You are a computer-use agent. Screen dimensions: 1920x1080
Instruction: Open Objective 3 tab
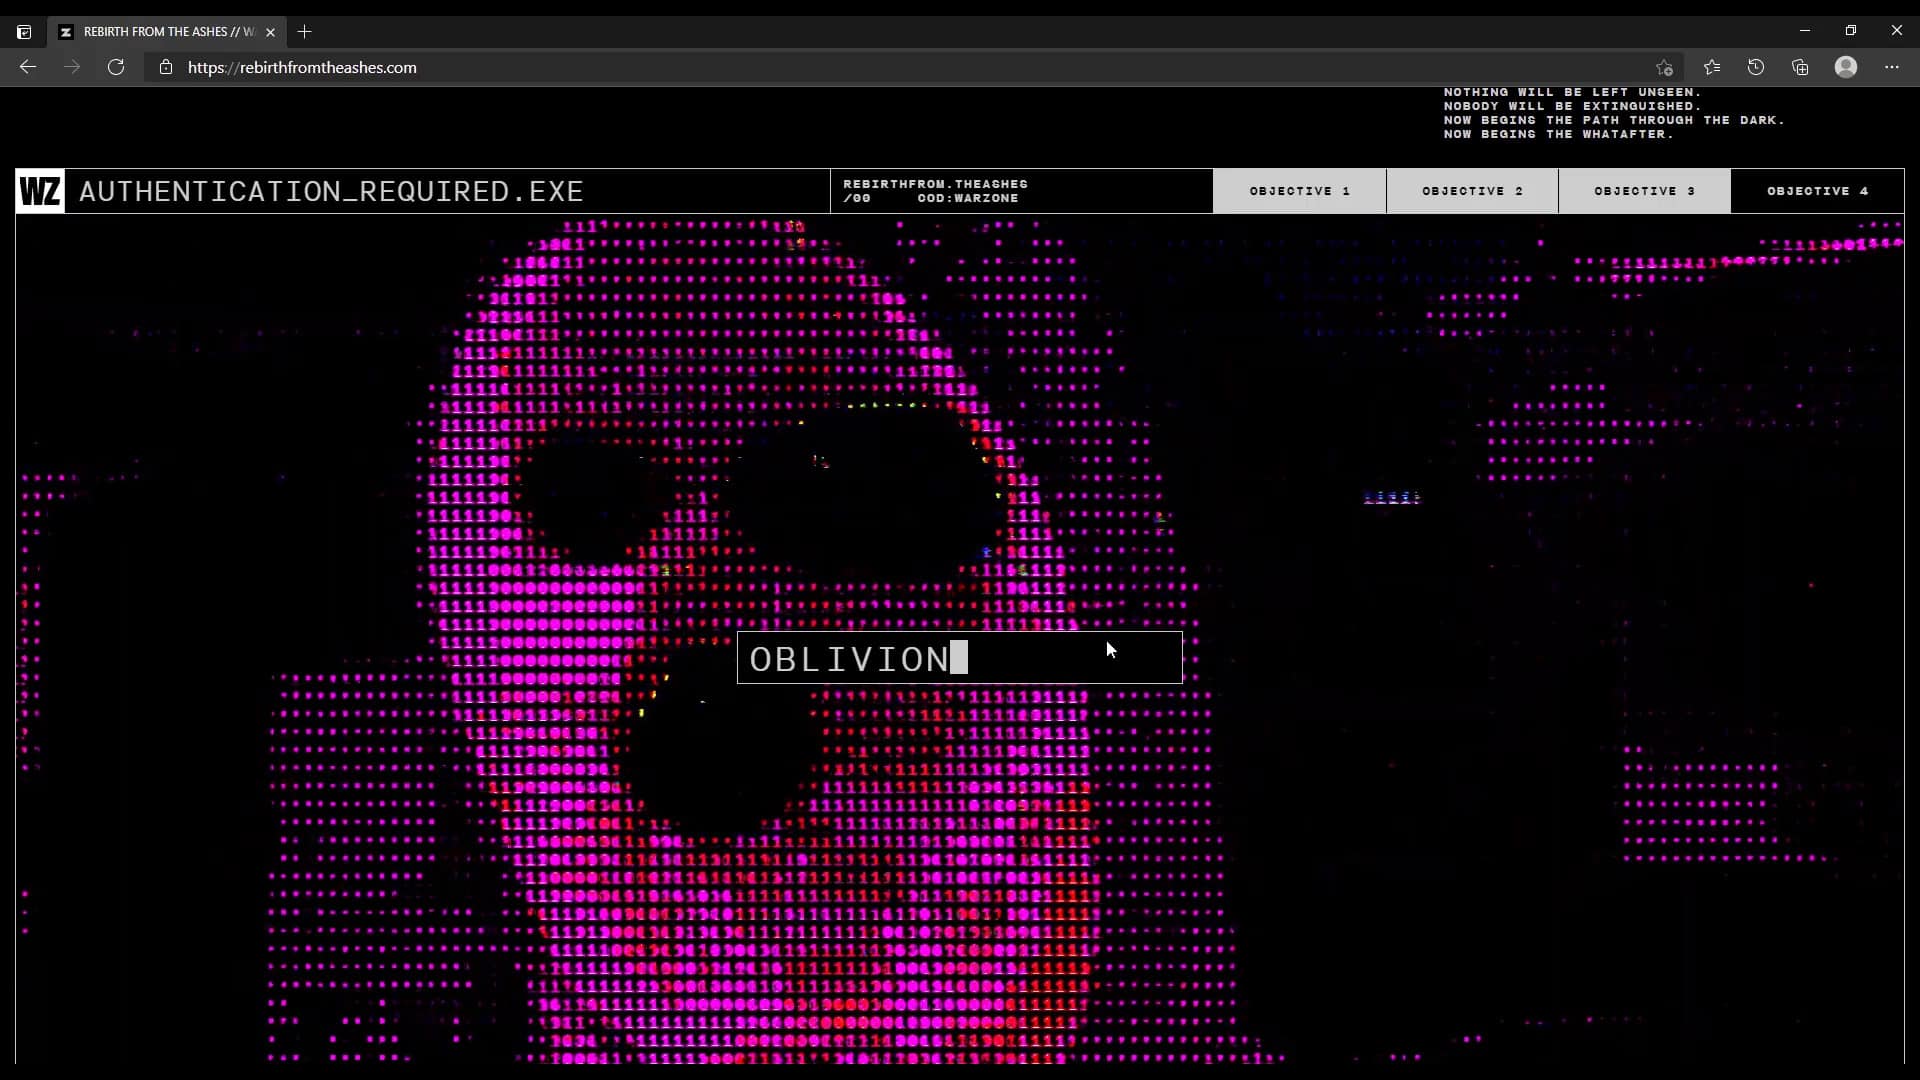pos(1644,191)
